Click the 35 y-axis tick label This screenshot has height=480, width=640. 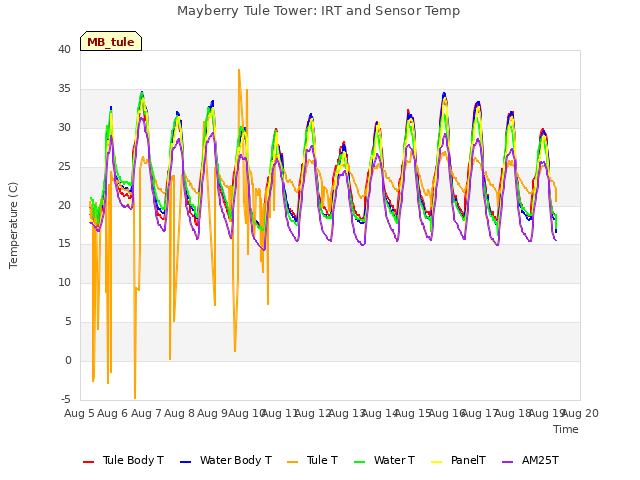click(x=64, y=89)
